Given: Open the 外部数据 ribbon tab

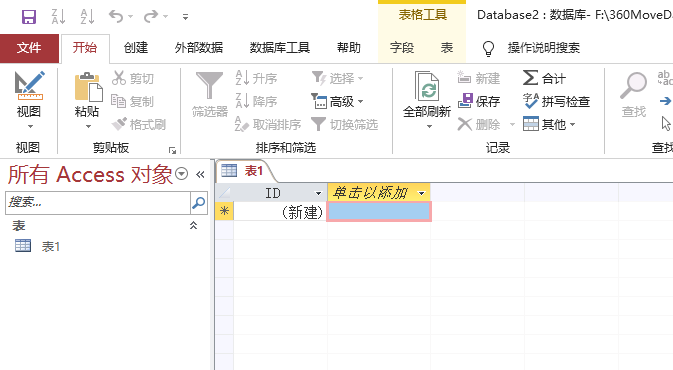Looking at the screenshot, I should (199, 47).
